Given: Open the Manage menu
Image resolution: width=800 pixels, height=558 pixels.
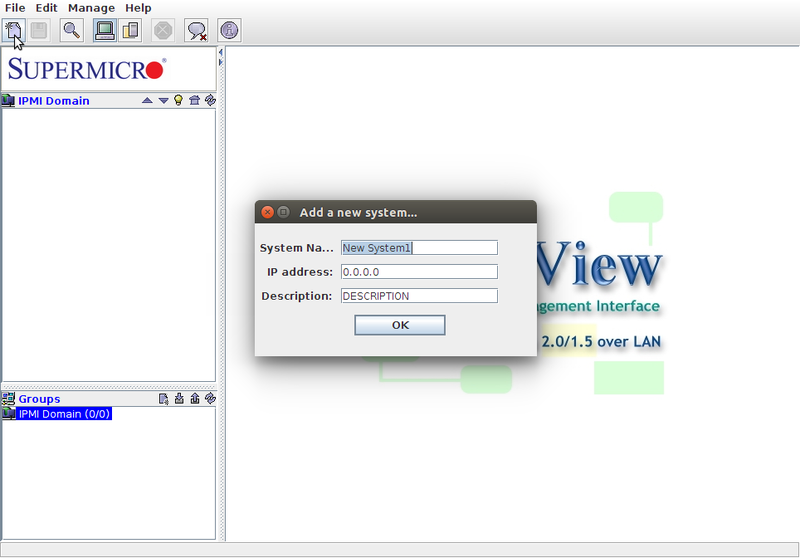Looking at the screenshot, I should (91, 8).
